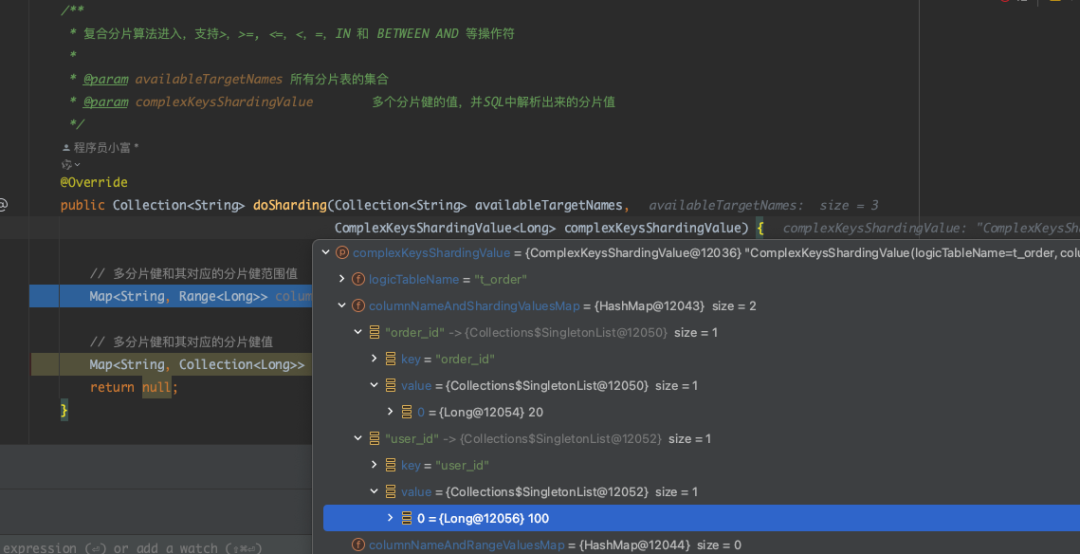Screen dimensions: 1080x554
Task: Open the inlay hints dropdown above @Override
Action: click(70, 165)
